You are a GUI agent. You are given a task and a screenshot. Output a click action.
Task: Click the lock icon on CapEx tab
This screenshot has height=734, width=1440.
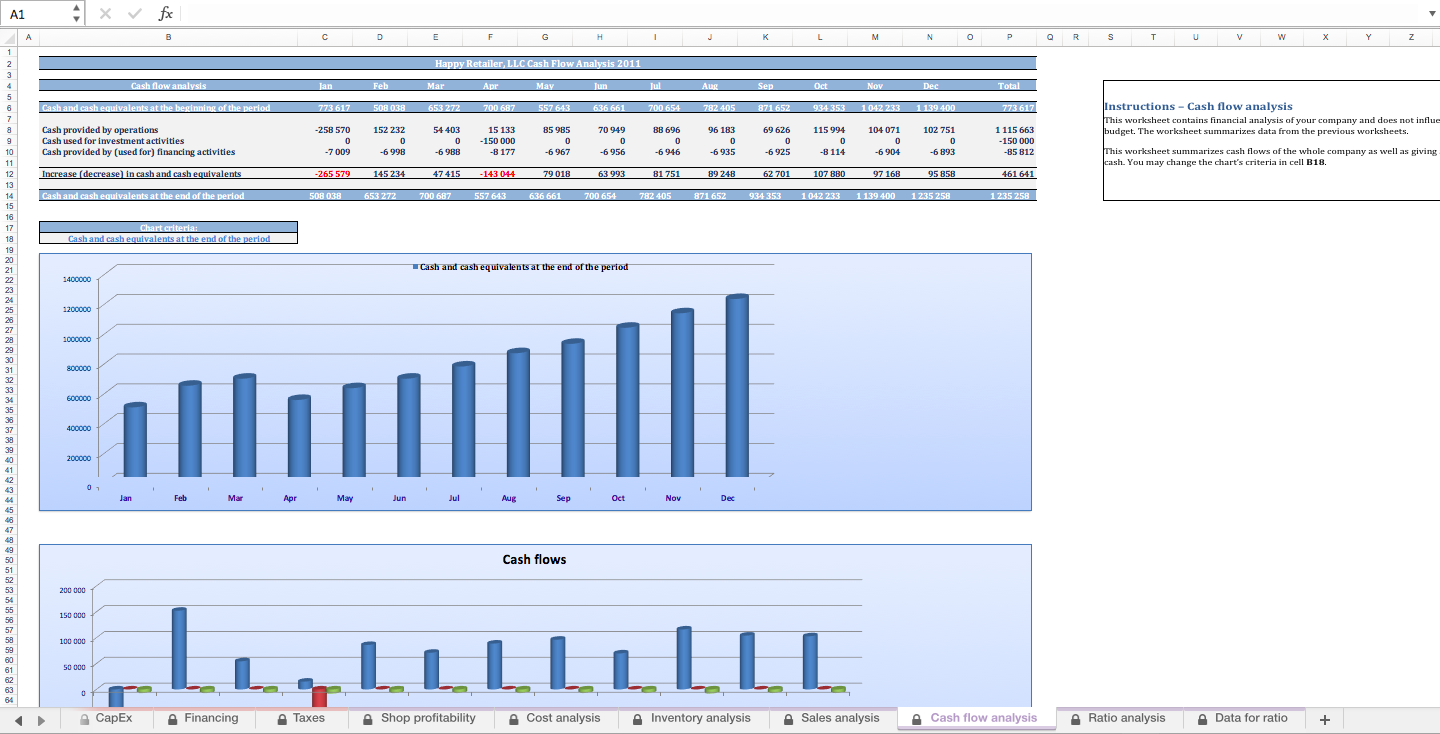pyautogui.click(x=86, y=718)
